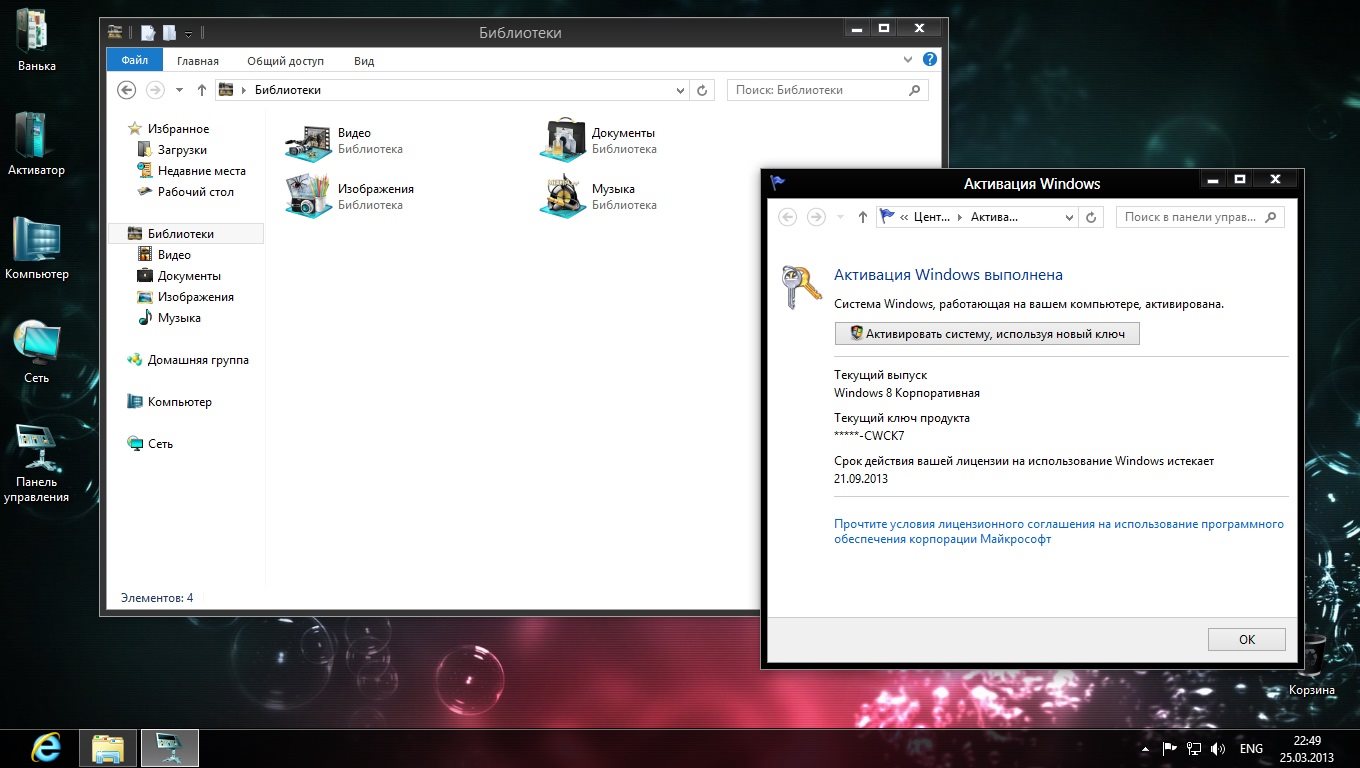The image size is (1360, 768).
Task: Click the Библиотеки address bar path
Action: click(x=288, y=90)
